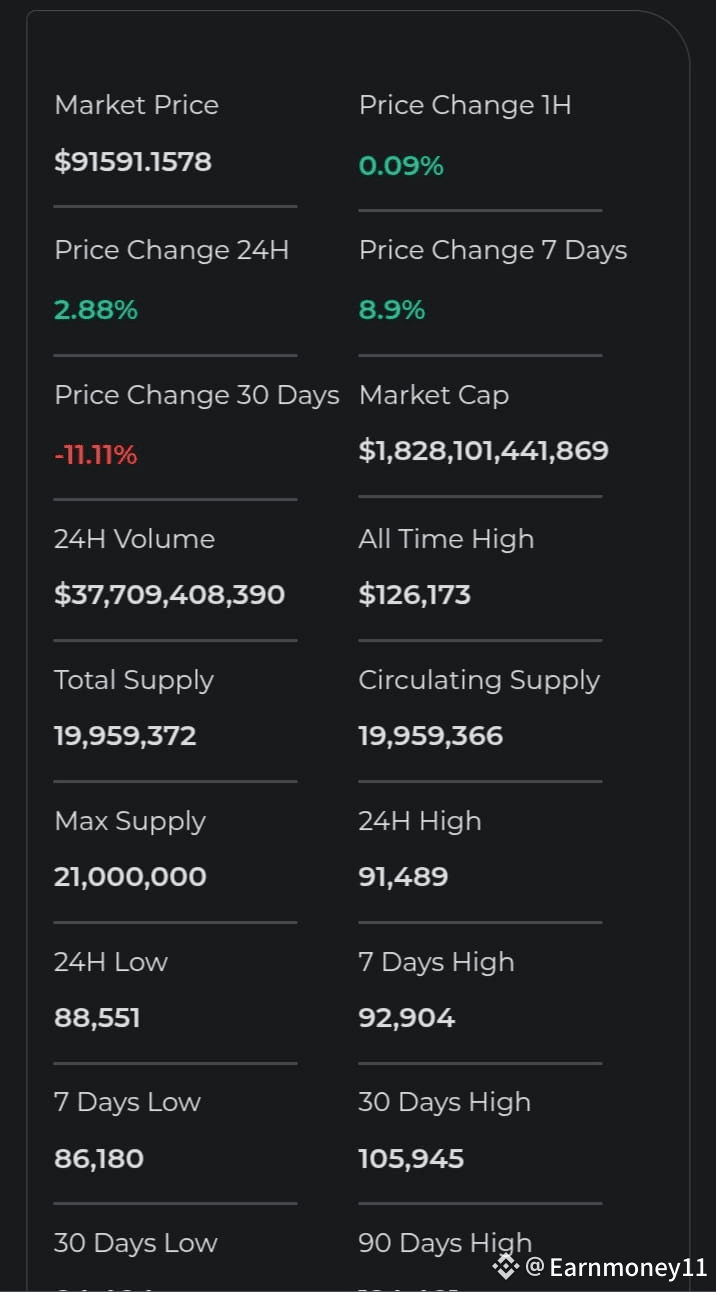The width and height of the screenshot is (716, 1292).
Task: Click the Price Change 1H percentage
Action: click(x=401, y=166)
